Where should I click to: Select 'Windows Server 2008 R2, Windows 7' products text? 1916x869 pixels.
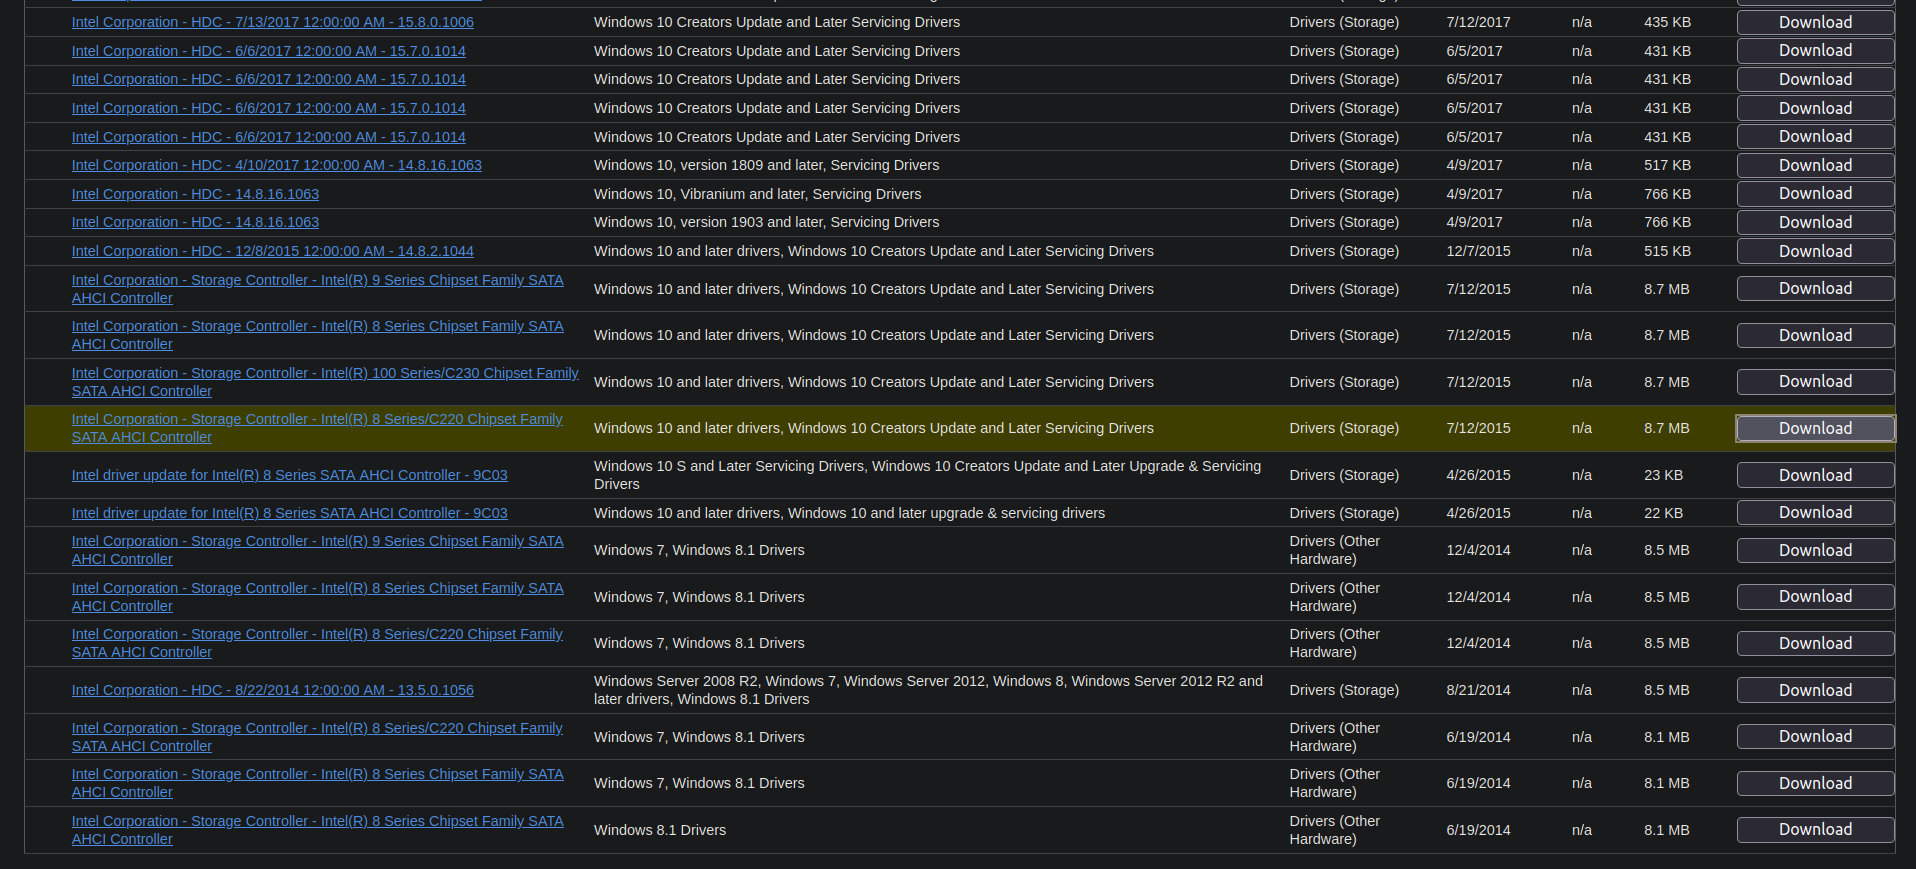928,690
